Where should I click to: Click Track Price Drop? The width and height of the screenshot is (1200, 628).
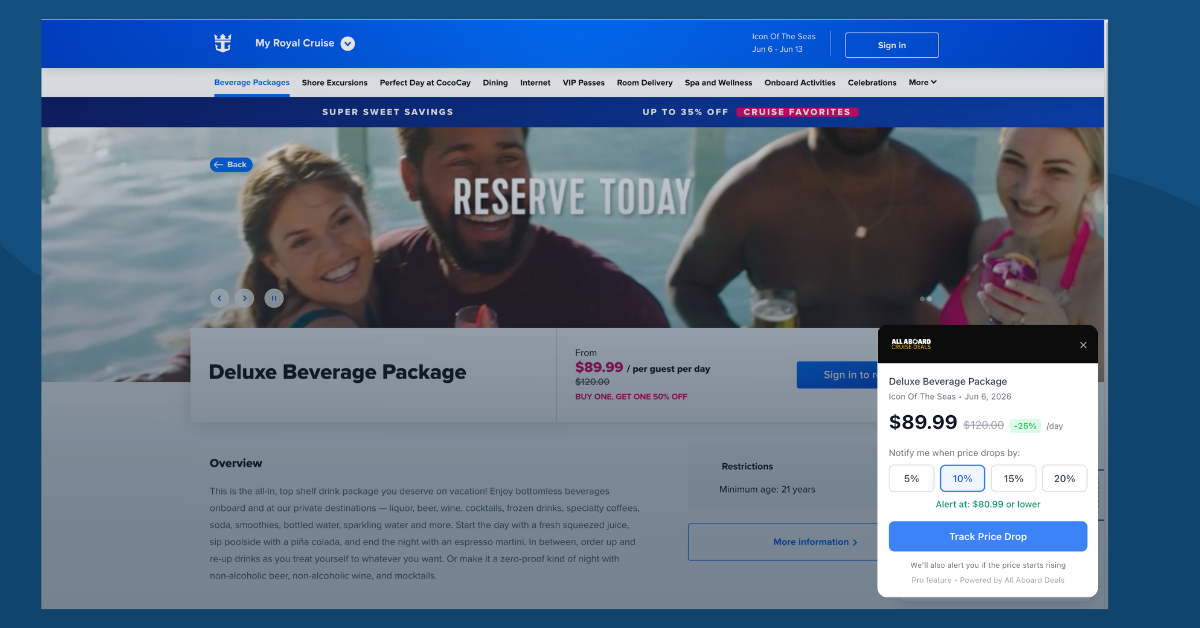pyautogui.click(x=987, y=536)
